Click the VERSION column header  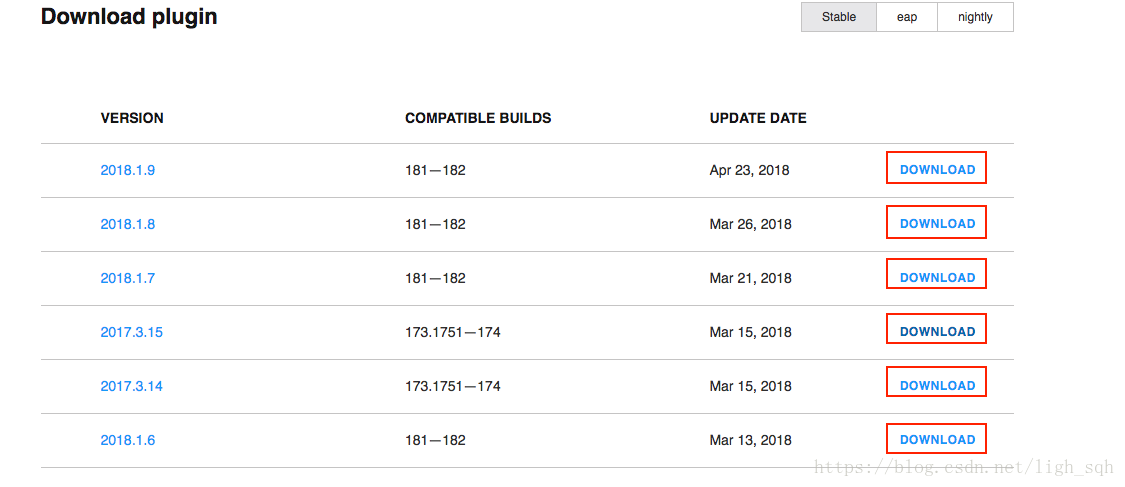coord(132,118)
